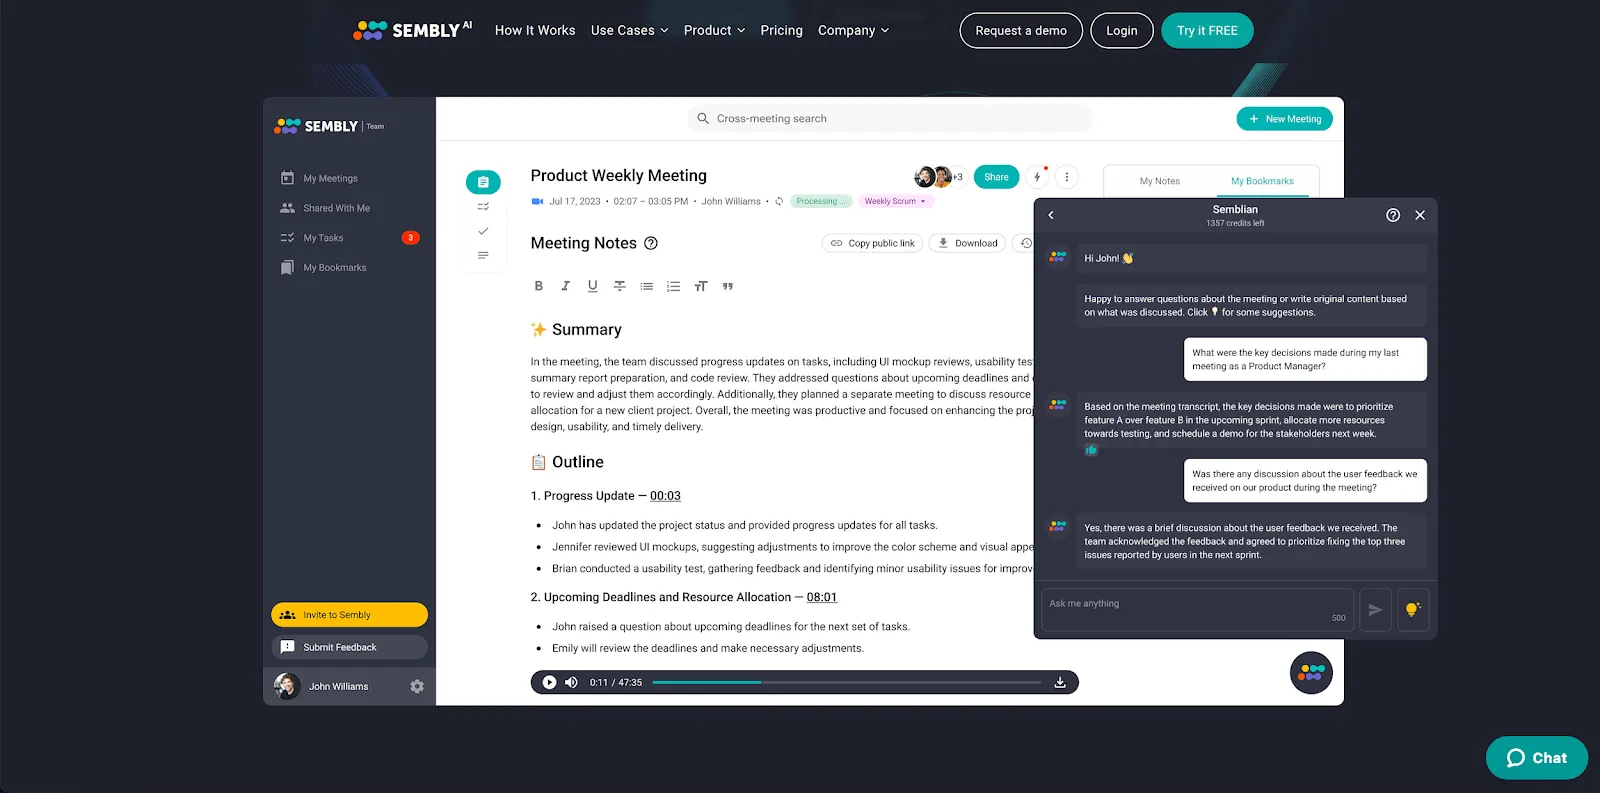Download the recording from player bar

point(1060,682)
